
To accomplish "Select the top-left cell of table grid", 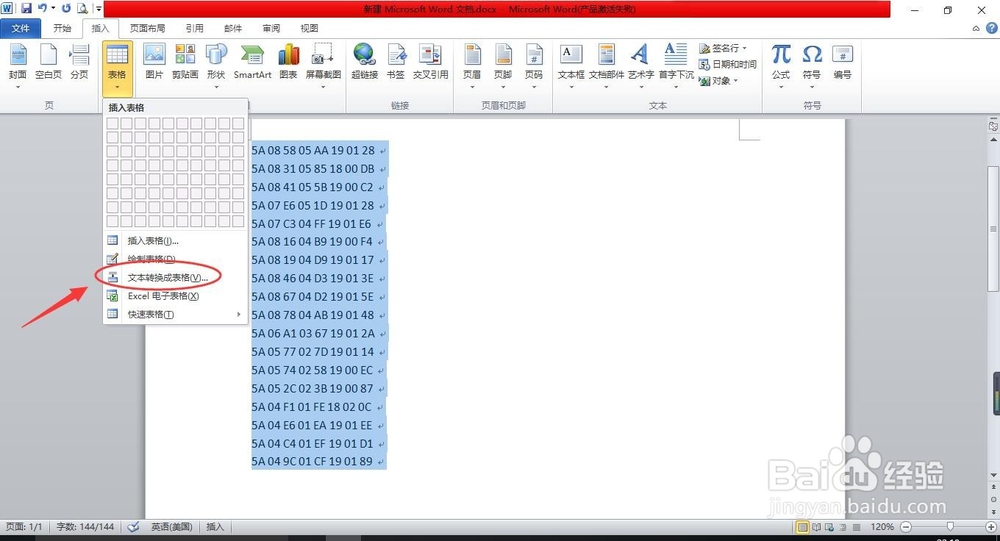I will tap(113, 123).
